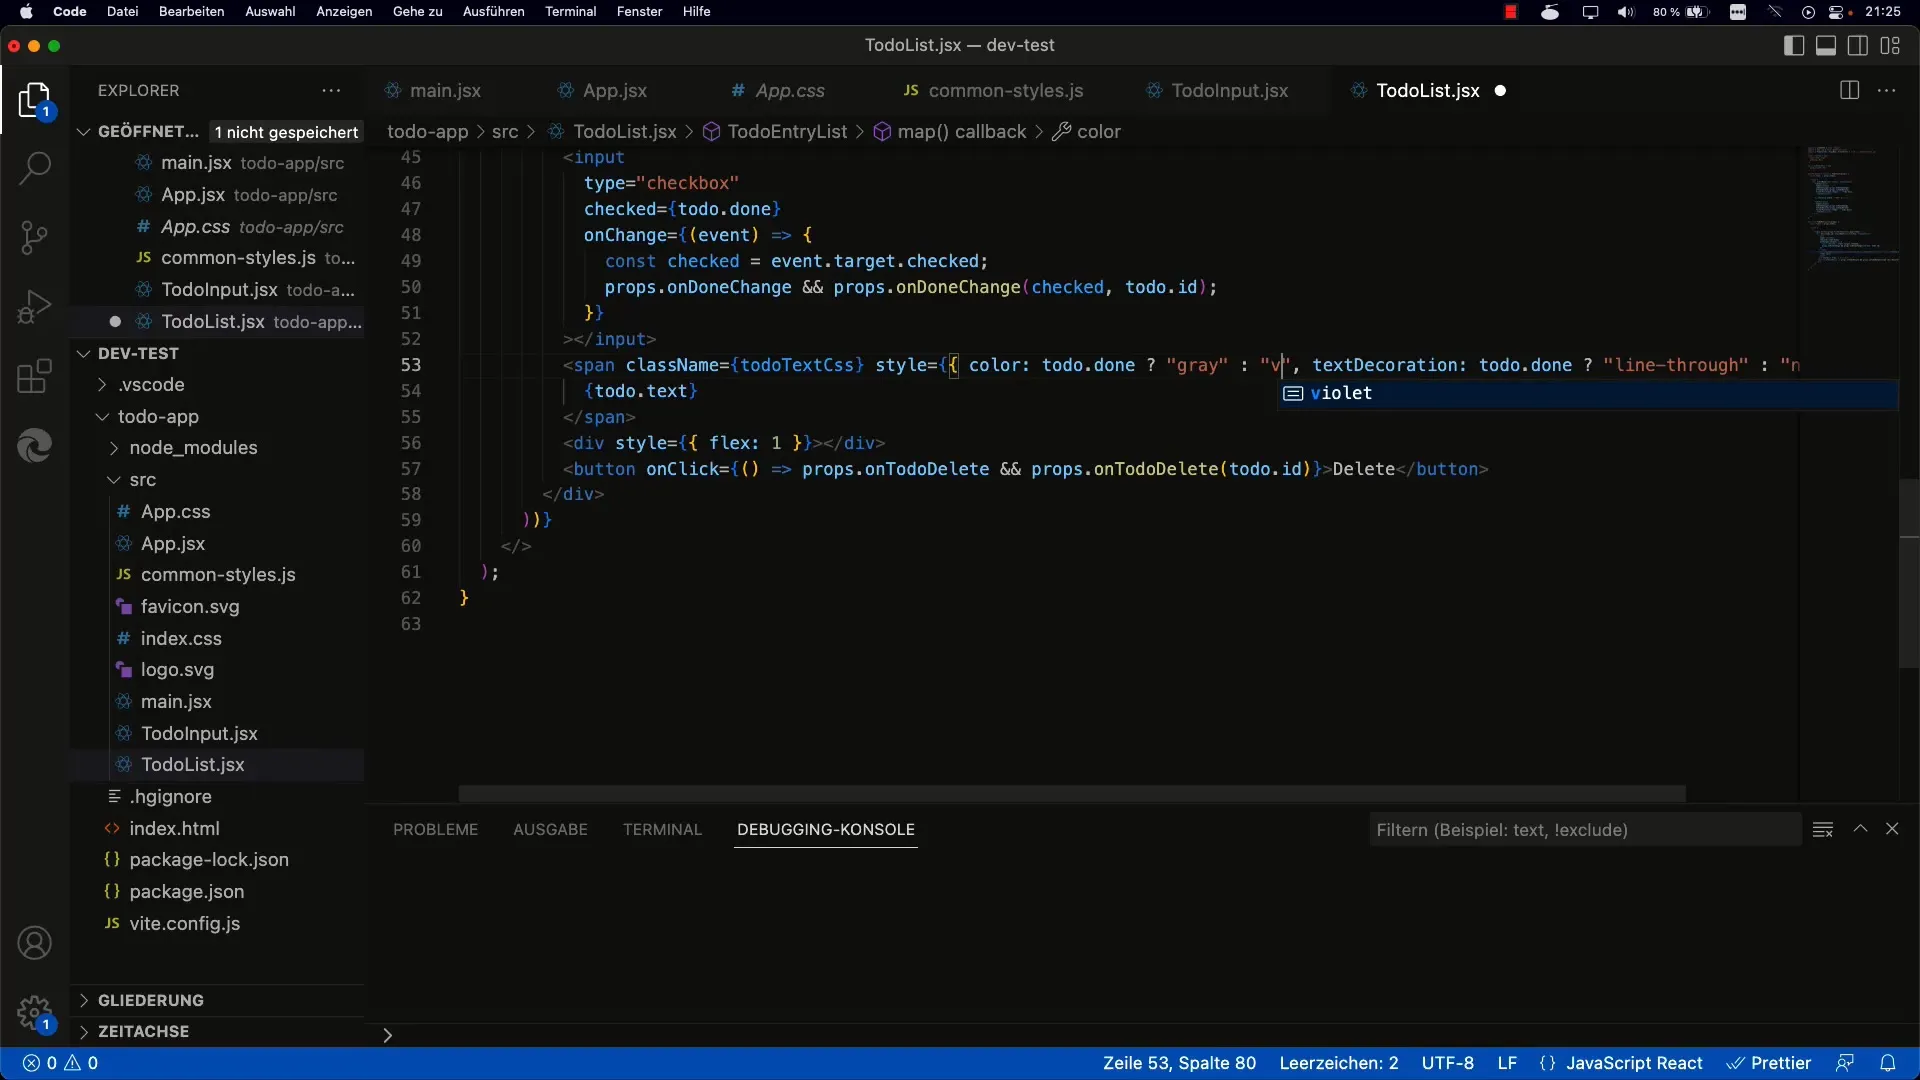
Task: Open favicon.svg in explorer tree
Action: click(190, 606)
